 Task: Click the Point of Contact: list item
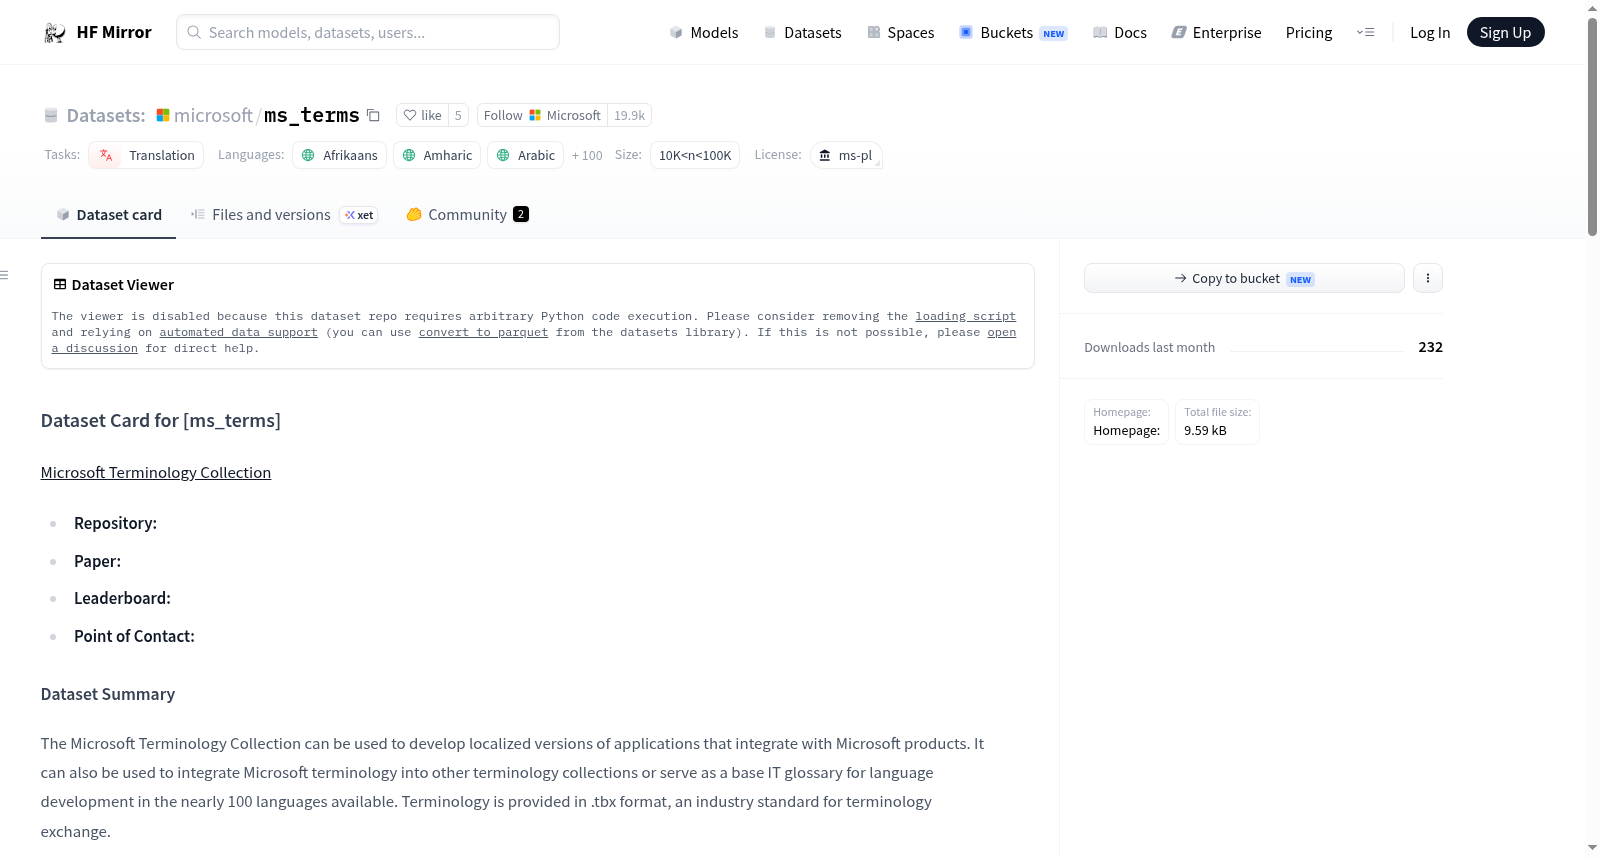tap(134, 637)
